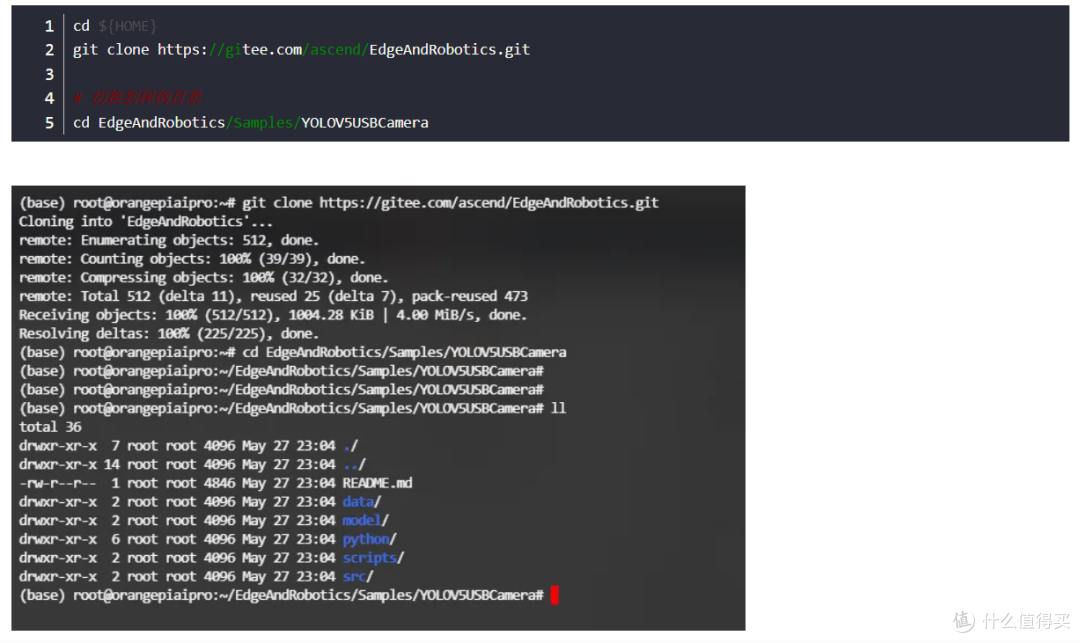The image size is (1080, 643).
Task: Click line number 5 in the code block
Action: point(49,123)
